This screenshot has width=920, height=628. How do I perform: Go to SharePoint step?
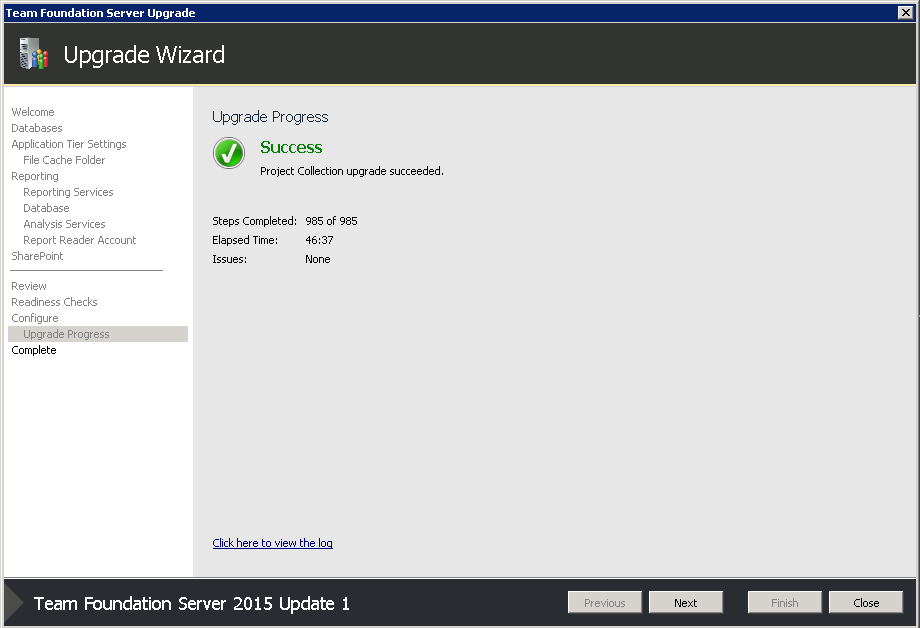(37, 256)
